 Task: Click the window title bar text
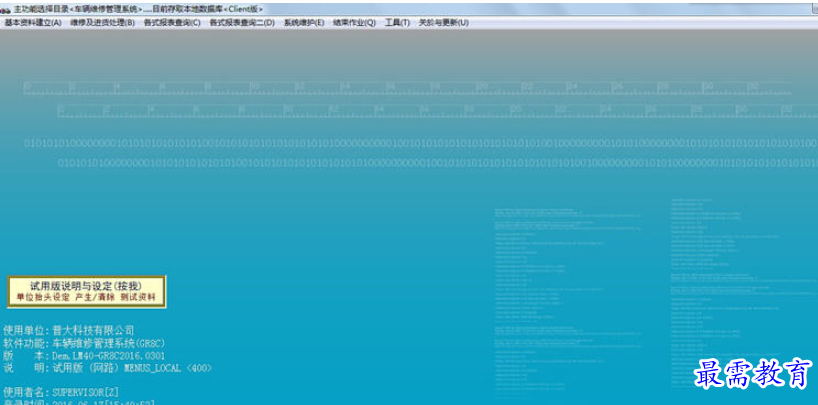tap(140, 8)
